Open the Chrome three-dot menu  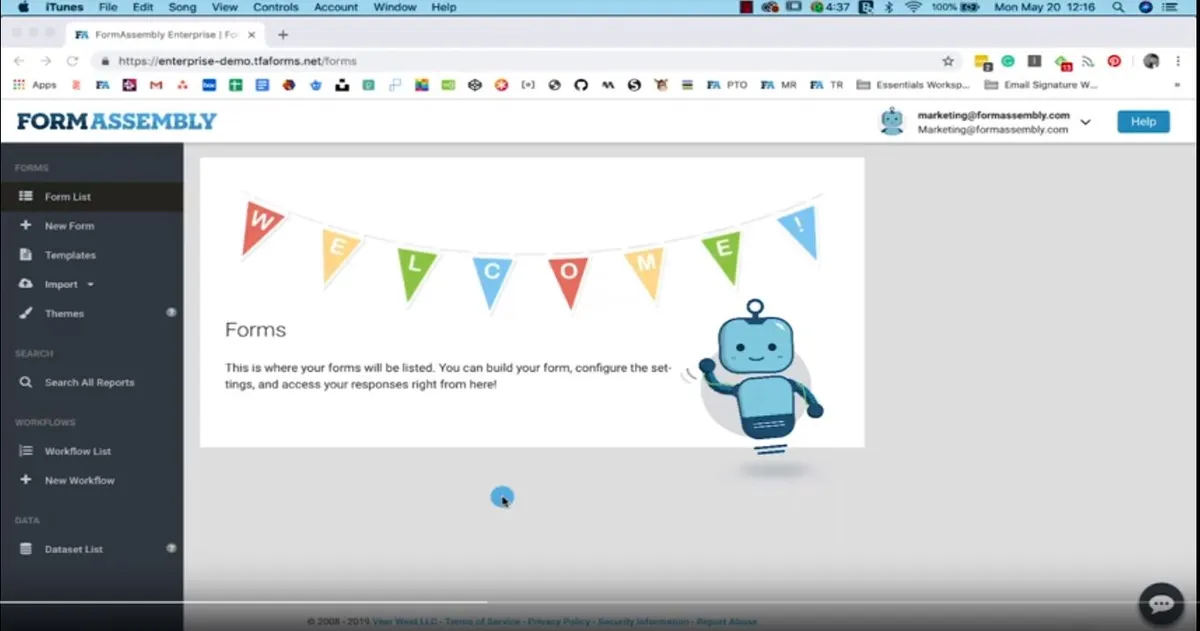tap(1179, 61)
